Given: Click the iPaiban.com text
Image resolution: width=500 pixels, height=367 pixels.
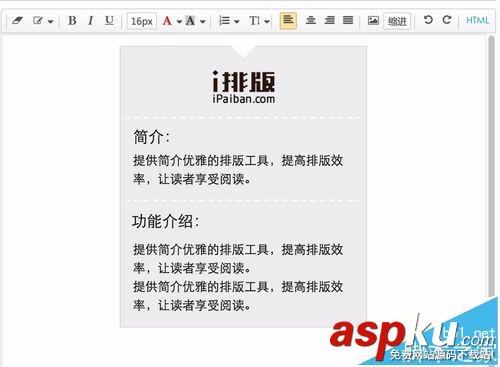Looking at the screenshot, I should [x=244, y=99].
